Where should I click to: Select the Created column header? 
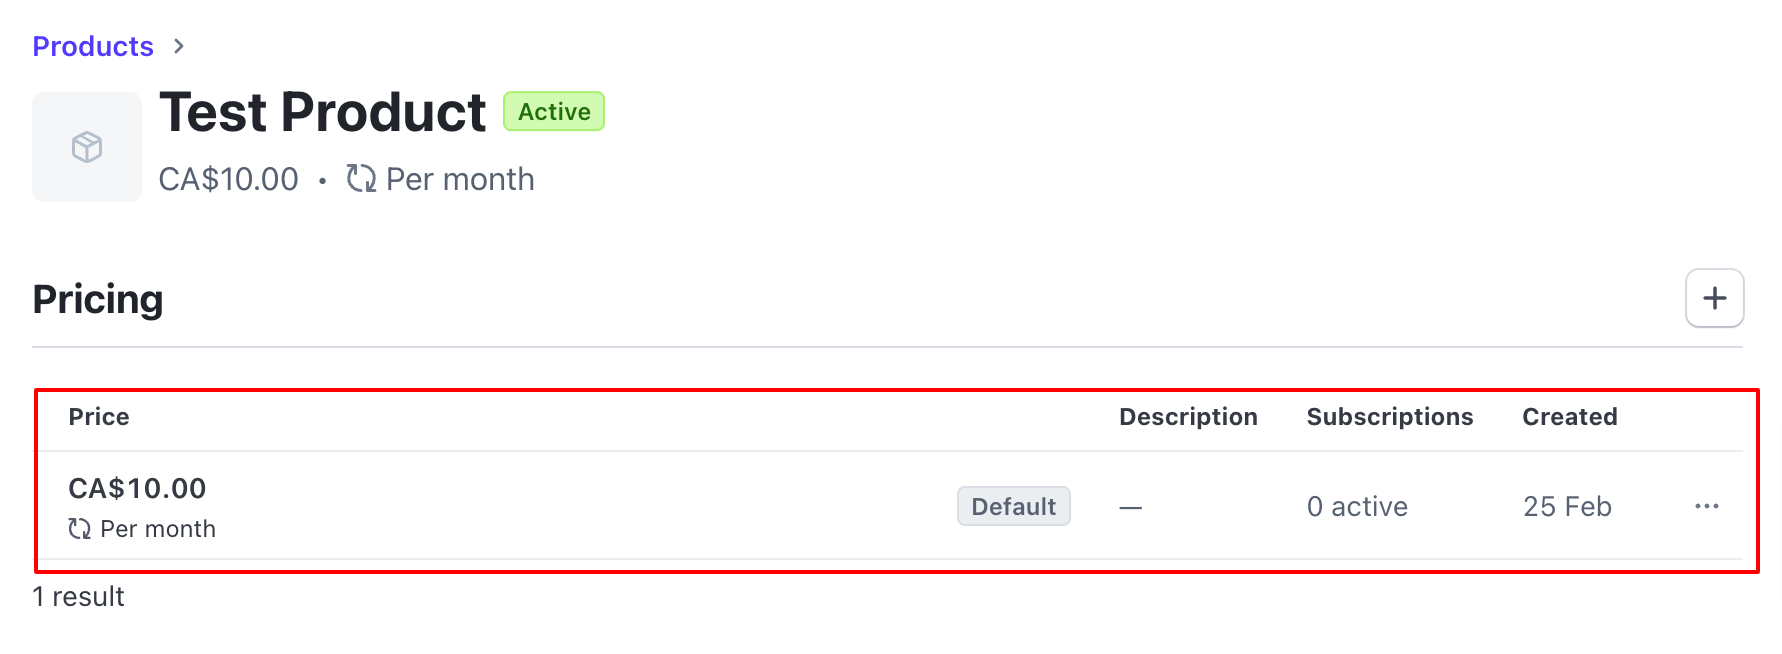click(1570, 417)
